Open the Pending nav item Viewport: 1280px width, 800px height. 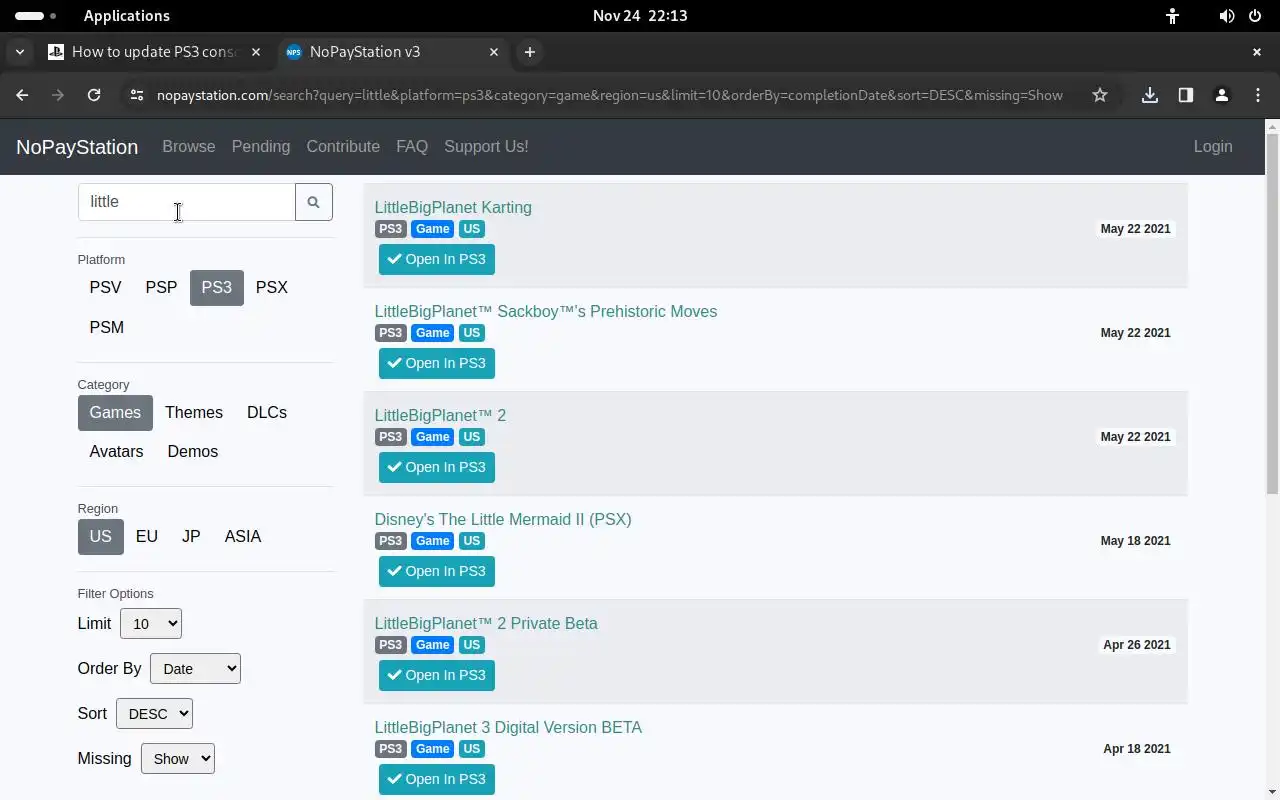[x=261, y=146]
